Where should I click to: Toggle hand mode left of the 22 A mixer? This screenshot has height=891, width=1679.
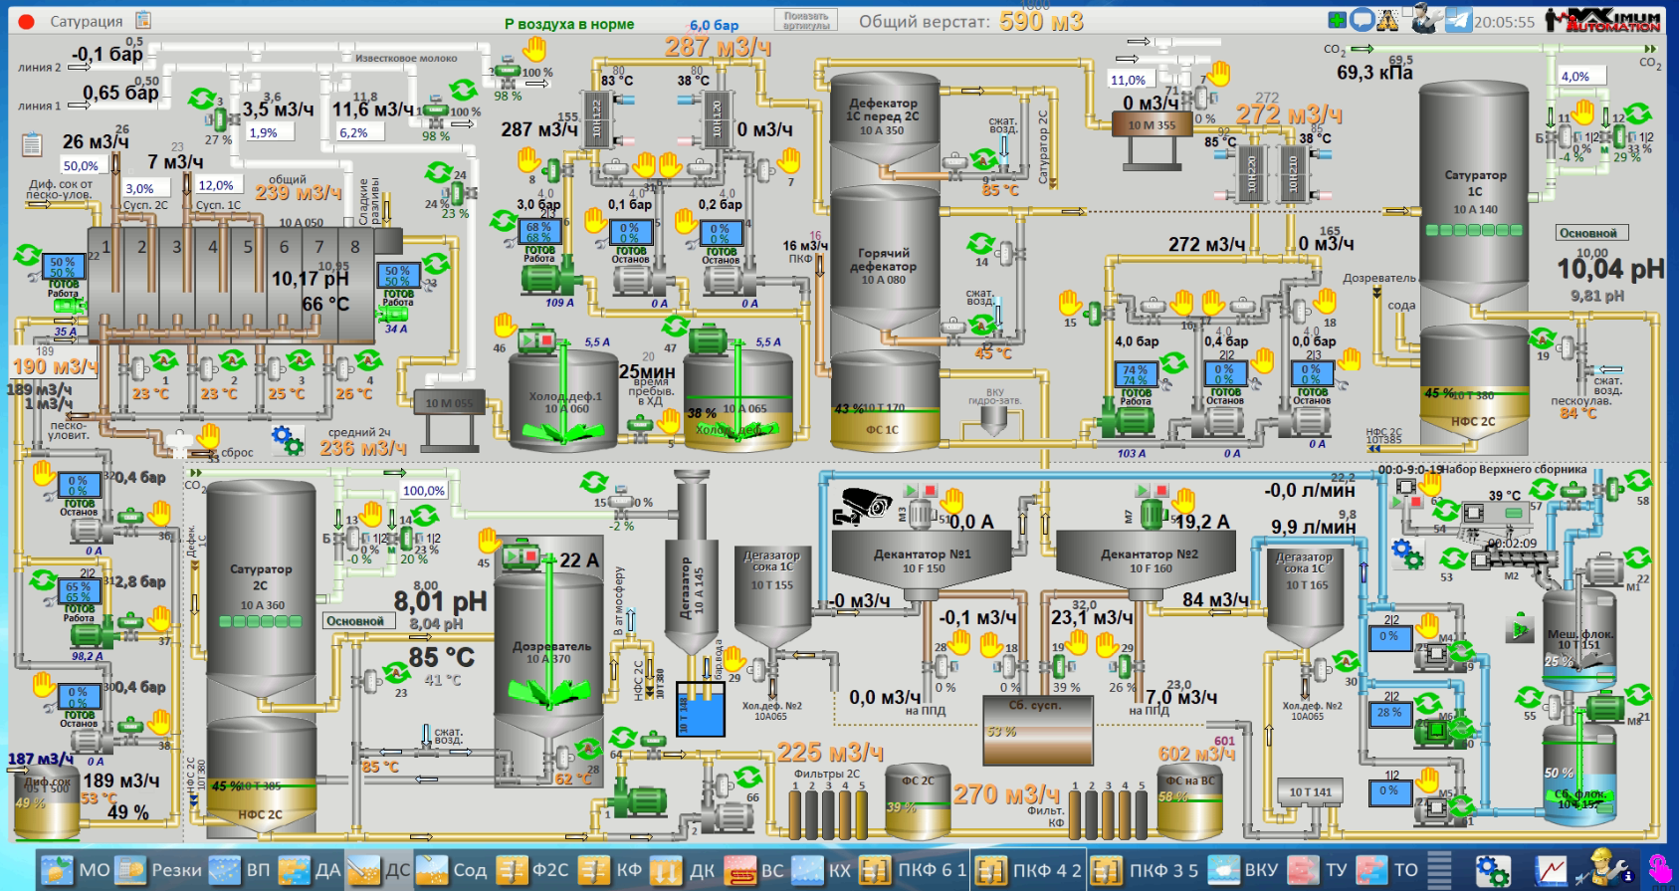point(488,541)
